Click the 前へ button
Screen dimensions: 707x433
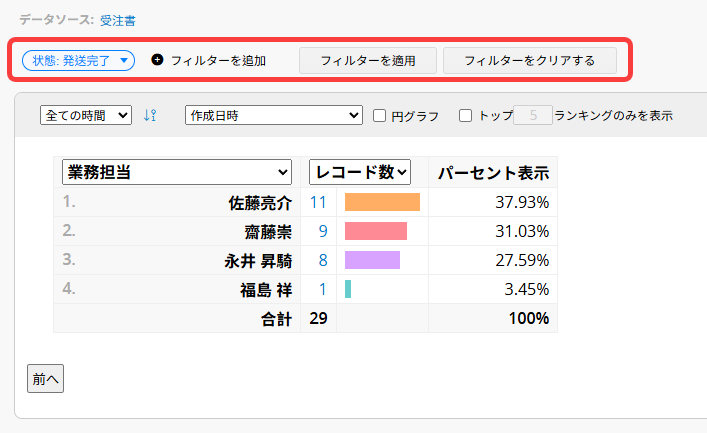tap(45, 379)
